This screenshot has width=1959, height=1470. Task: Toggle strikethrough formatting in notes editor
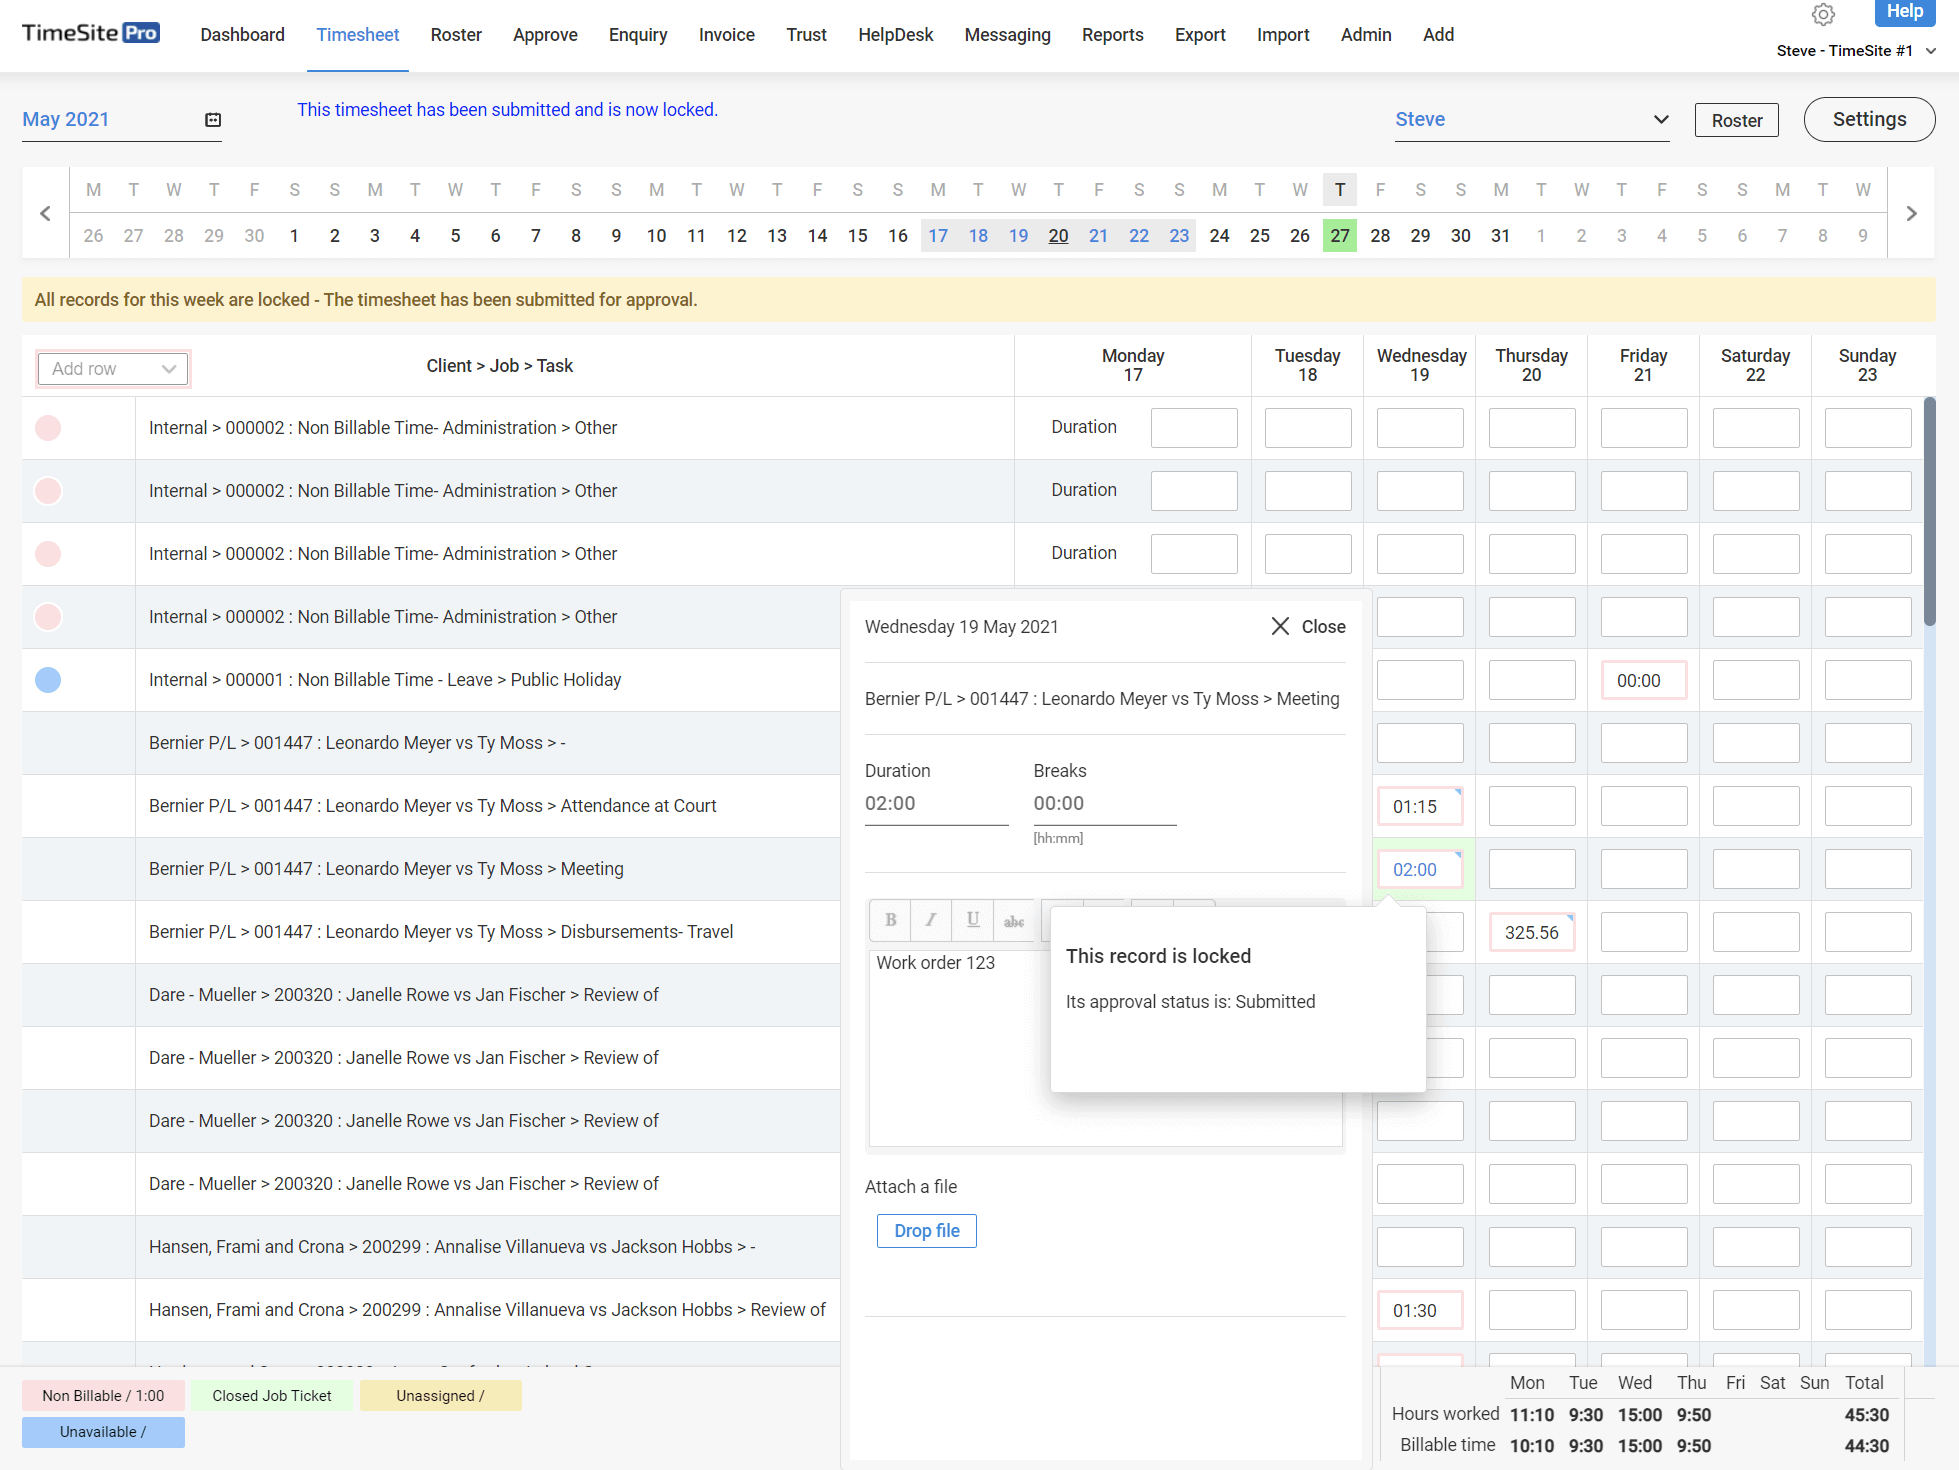pos(1014,921)
